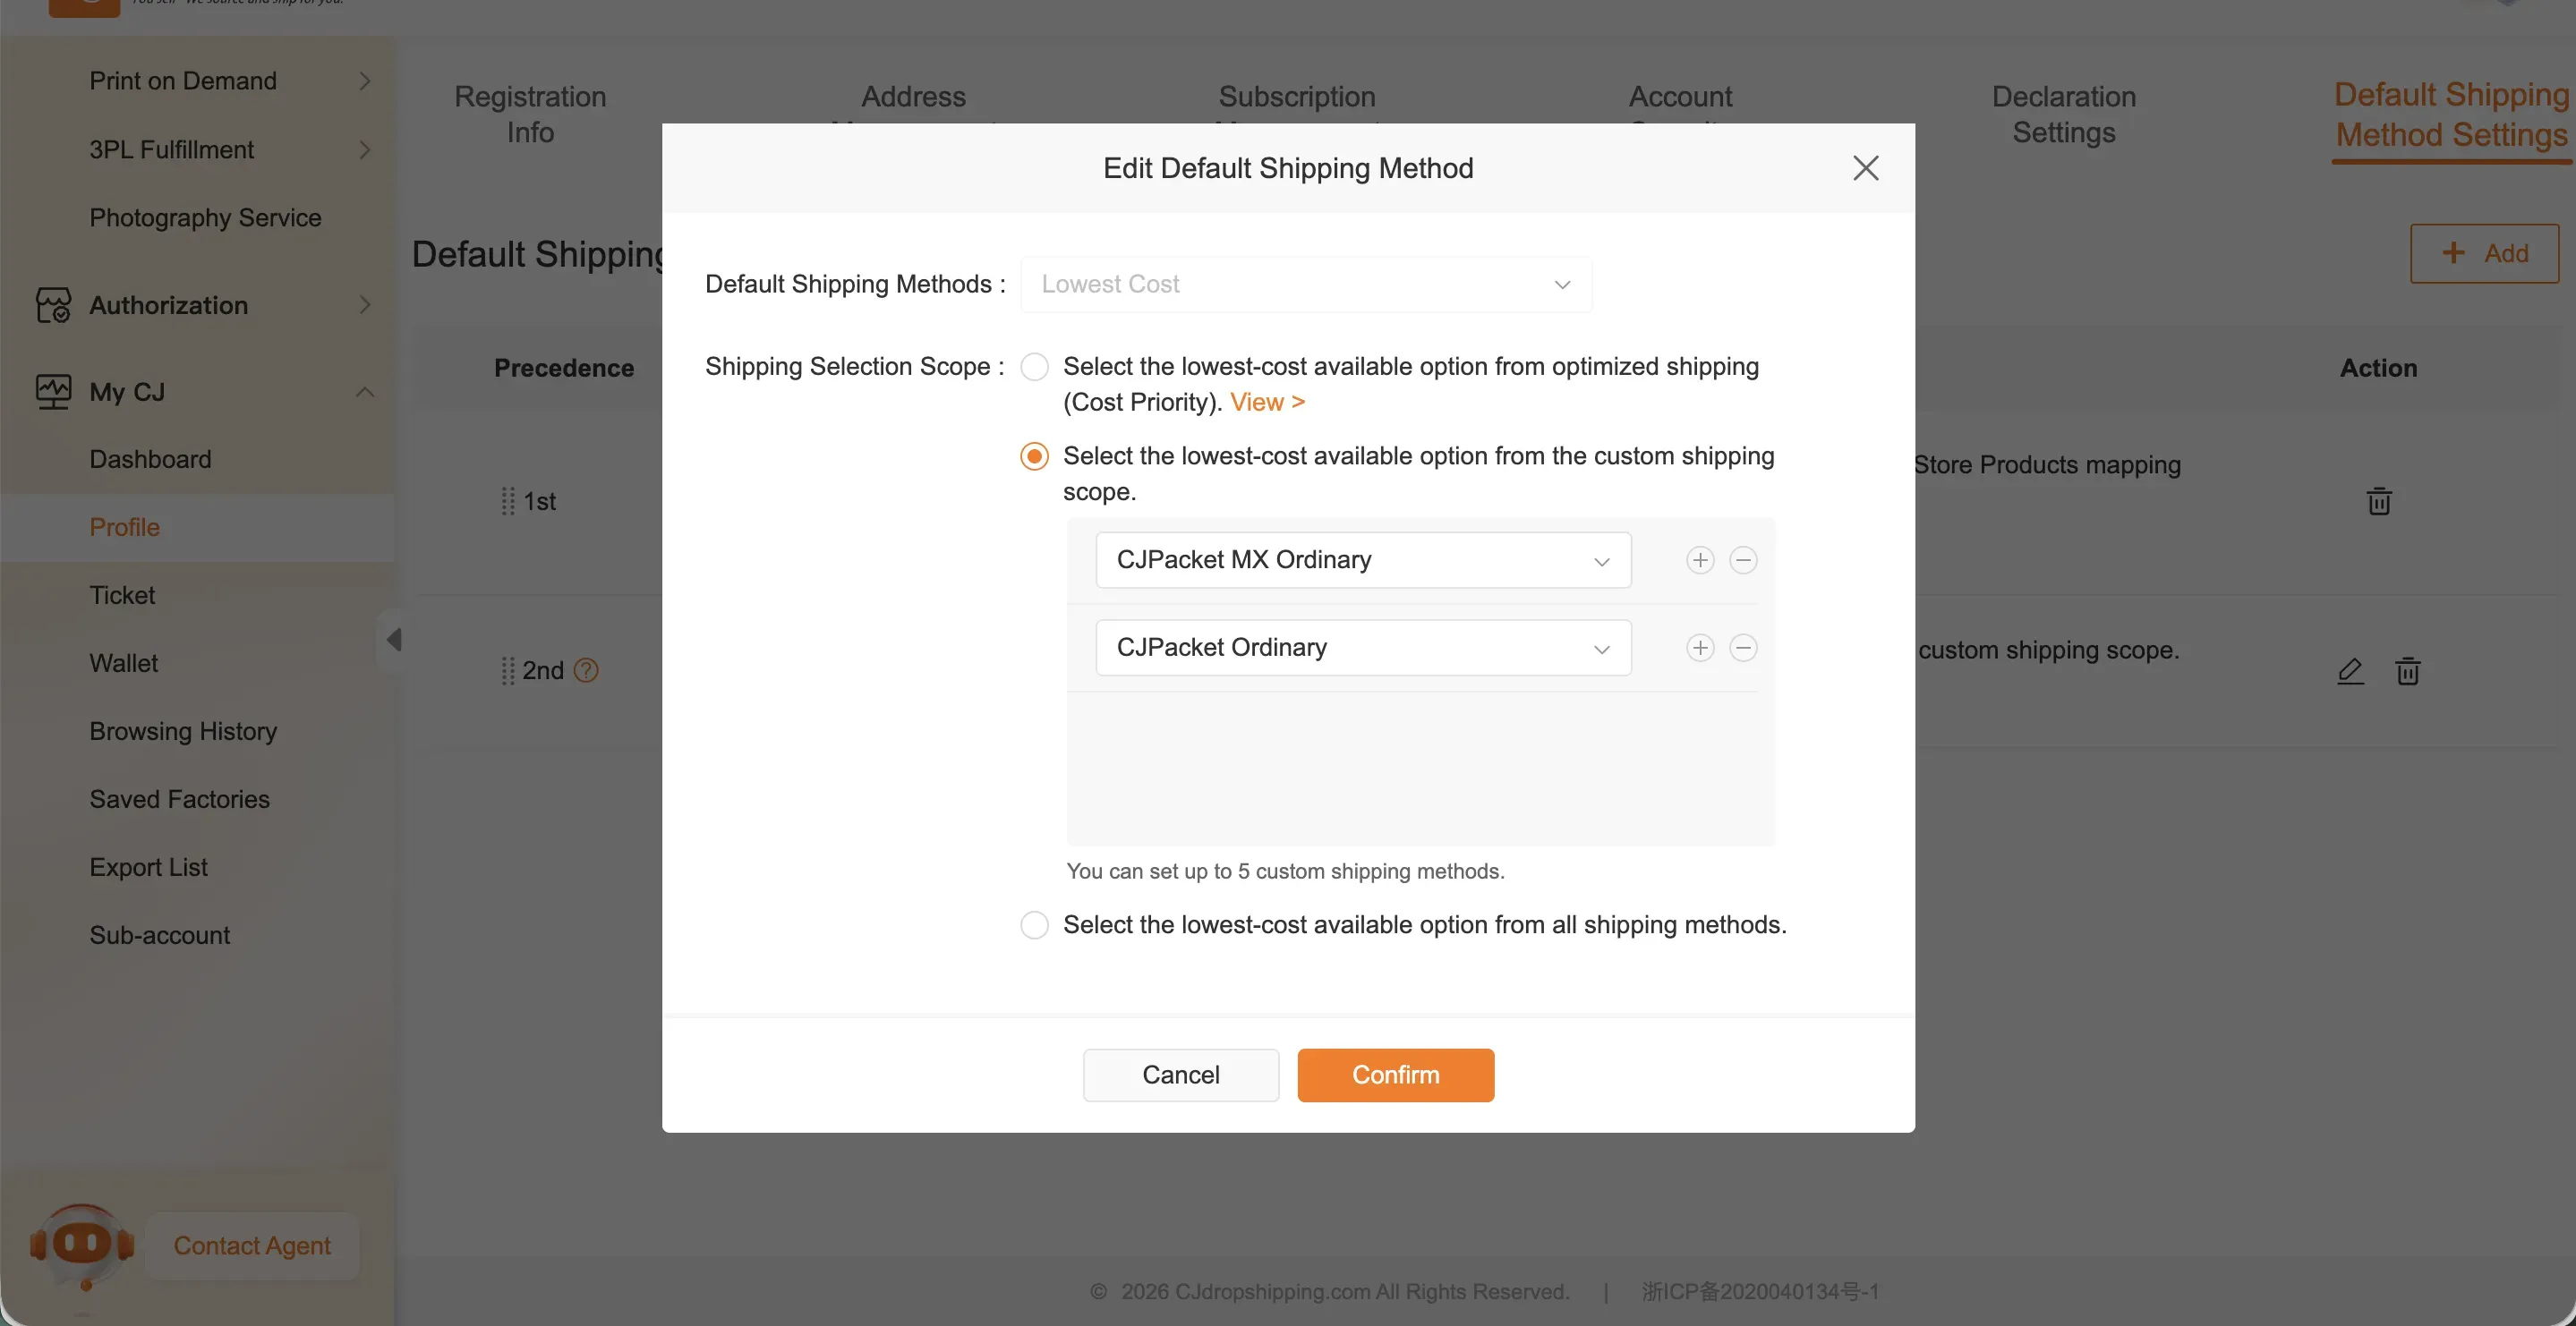
Task: Click minus icon beside CJPacket MX Ordinary
Action: point(1743,560)
